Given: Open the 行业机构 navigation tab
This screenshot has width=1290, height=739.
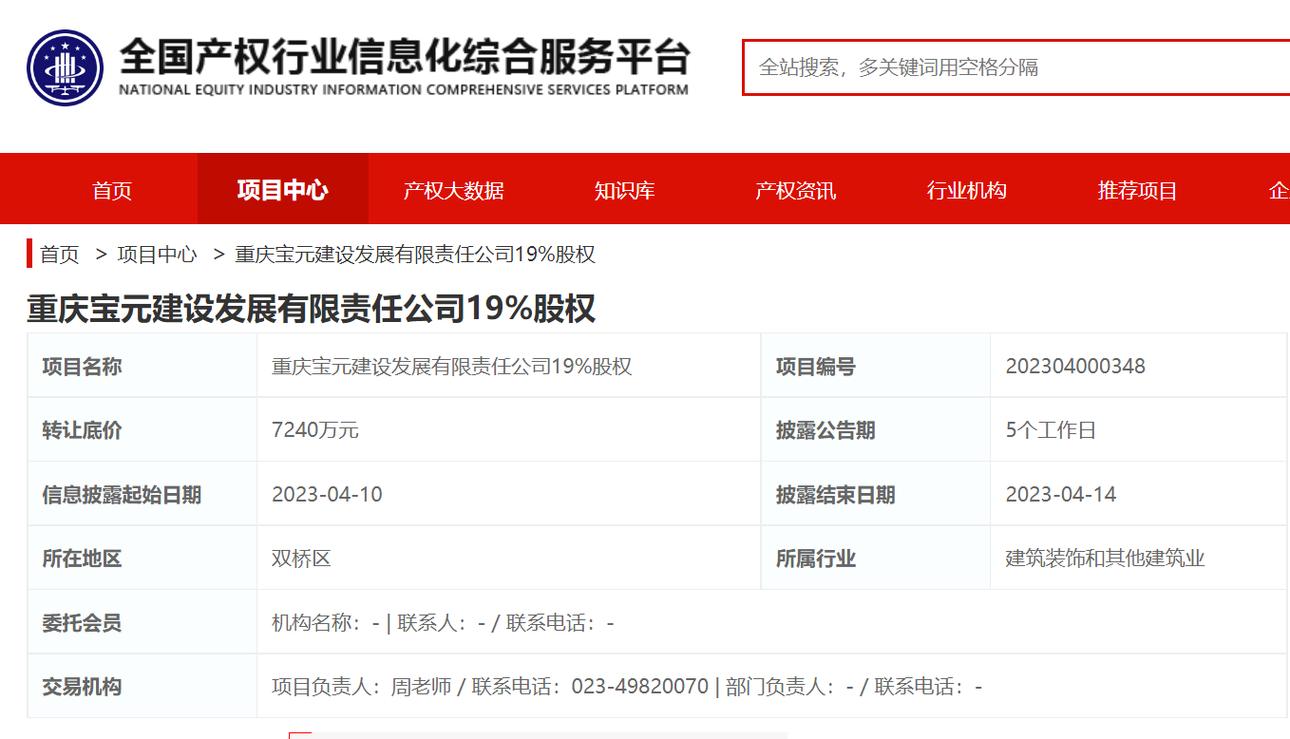Looking at the screenshot, I should [966, 190].
